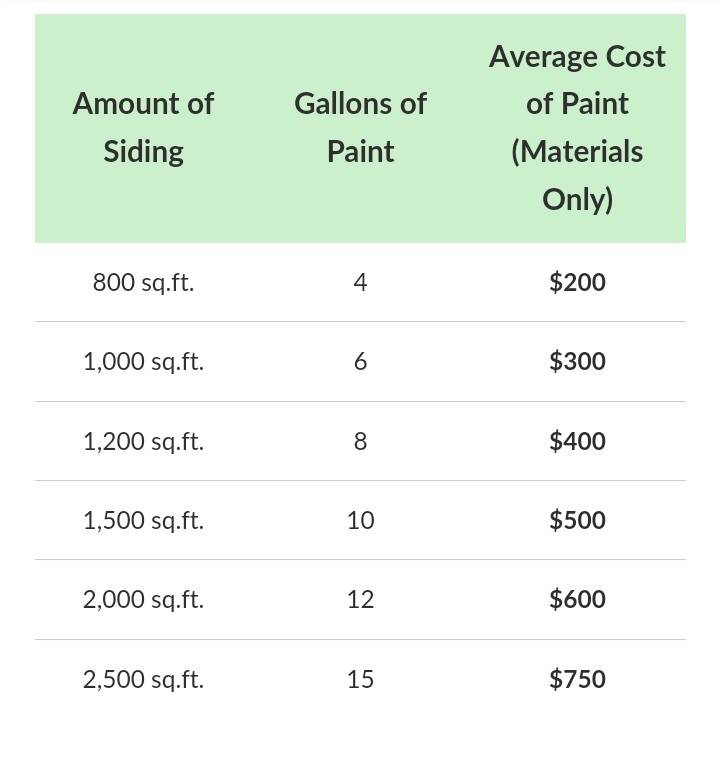Click the 'Amount of Siding' column header
The image size is (720, 778).
pos(143,127)
